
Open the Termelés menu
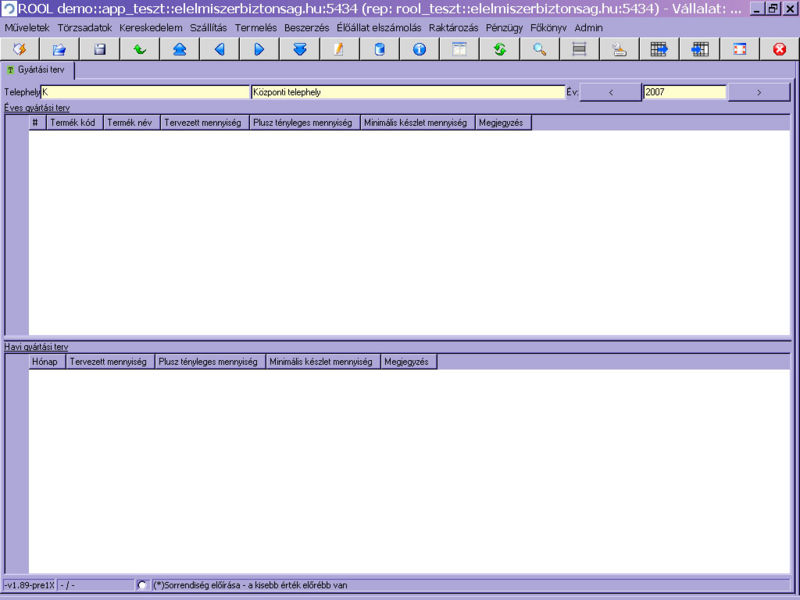pyautogui.click(x=255, y=28)
